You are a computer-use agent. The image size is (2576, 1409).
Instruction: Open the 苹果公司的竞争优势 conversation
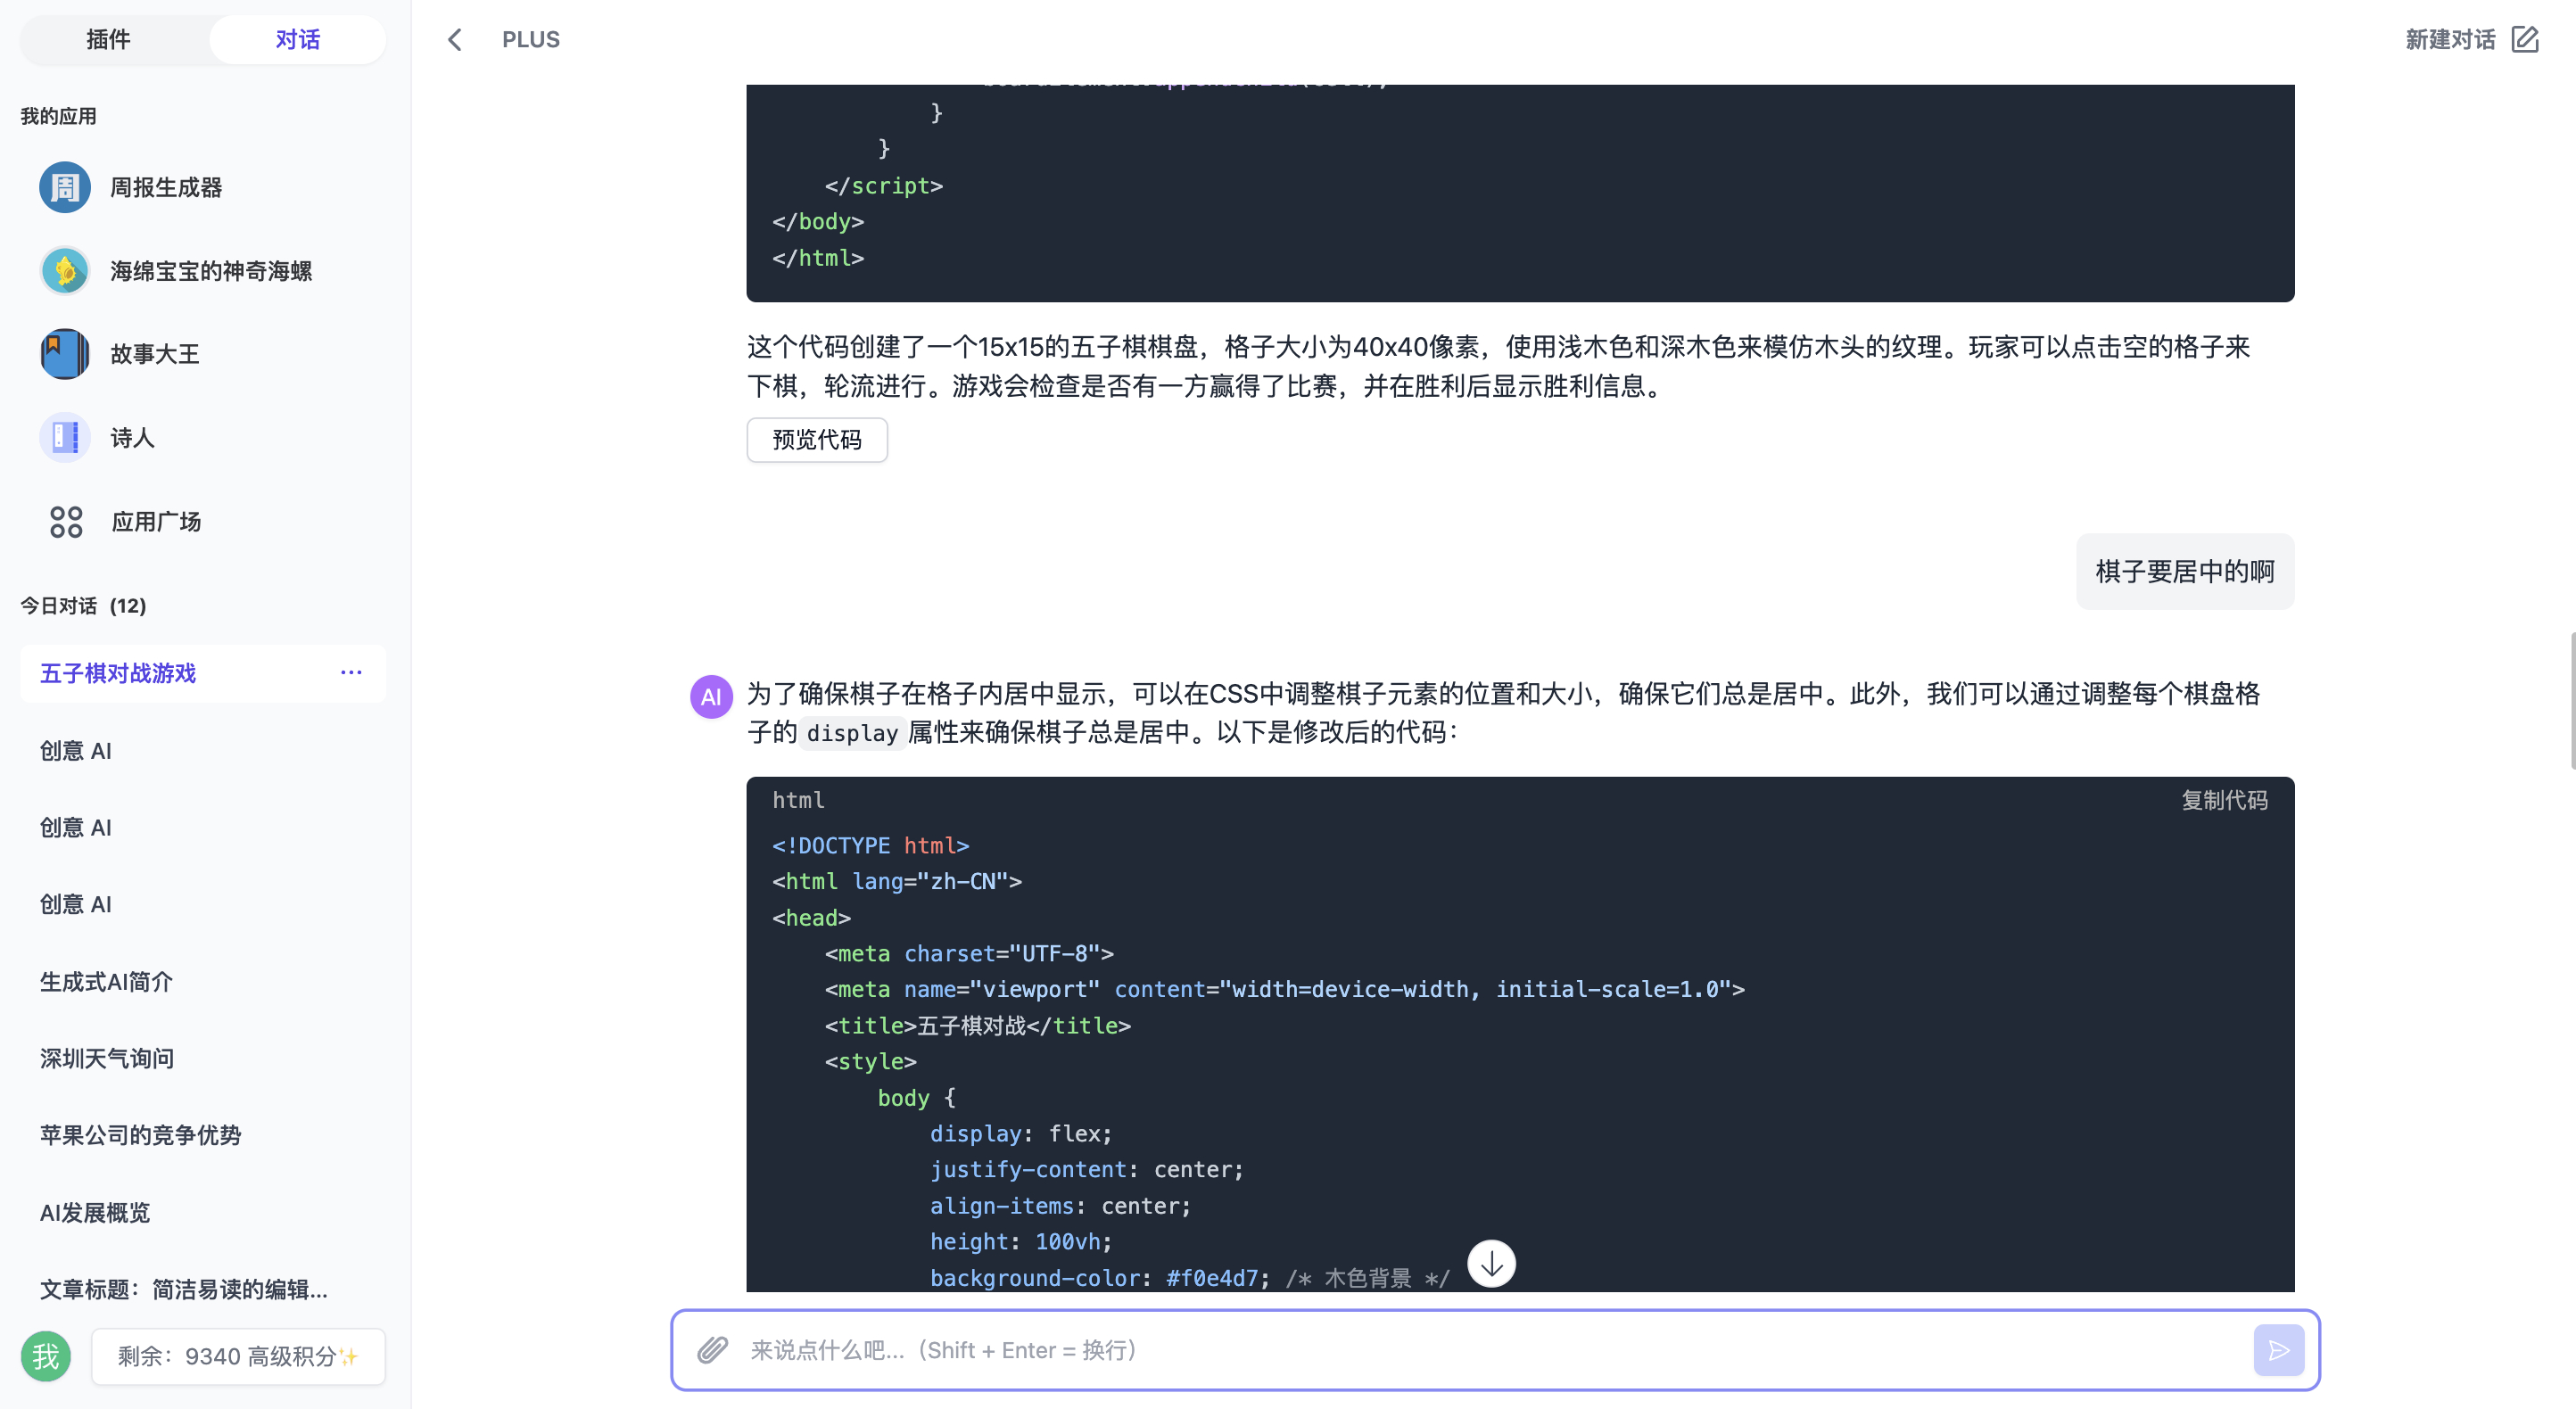point(140,1135)
